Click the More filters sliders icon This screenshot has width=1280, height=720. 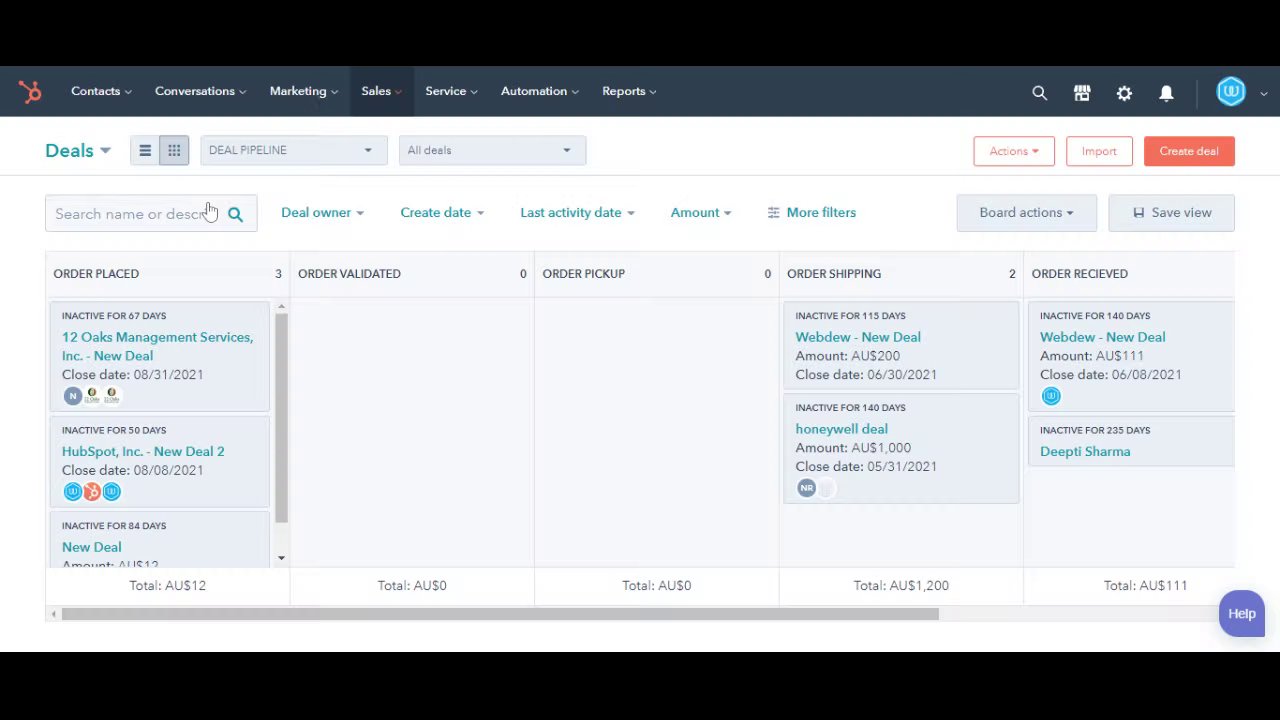pos(773,213)
